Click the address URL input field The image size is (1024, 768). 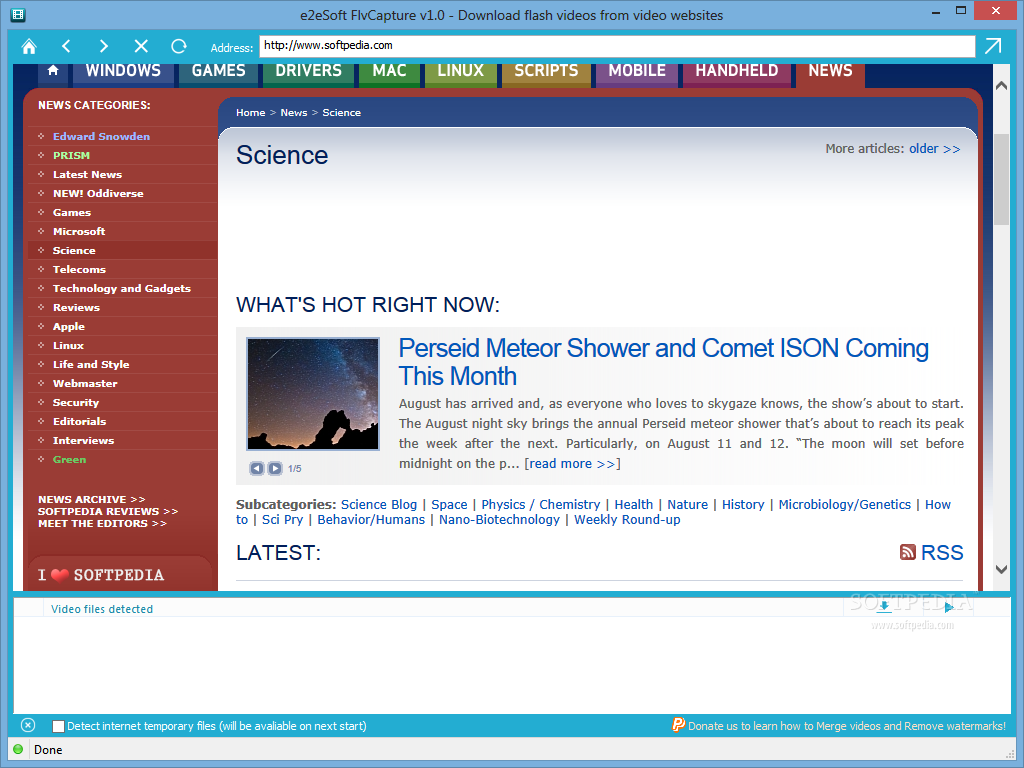(617, 46)
